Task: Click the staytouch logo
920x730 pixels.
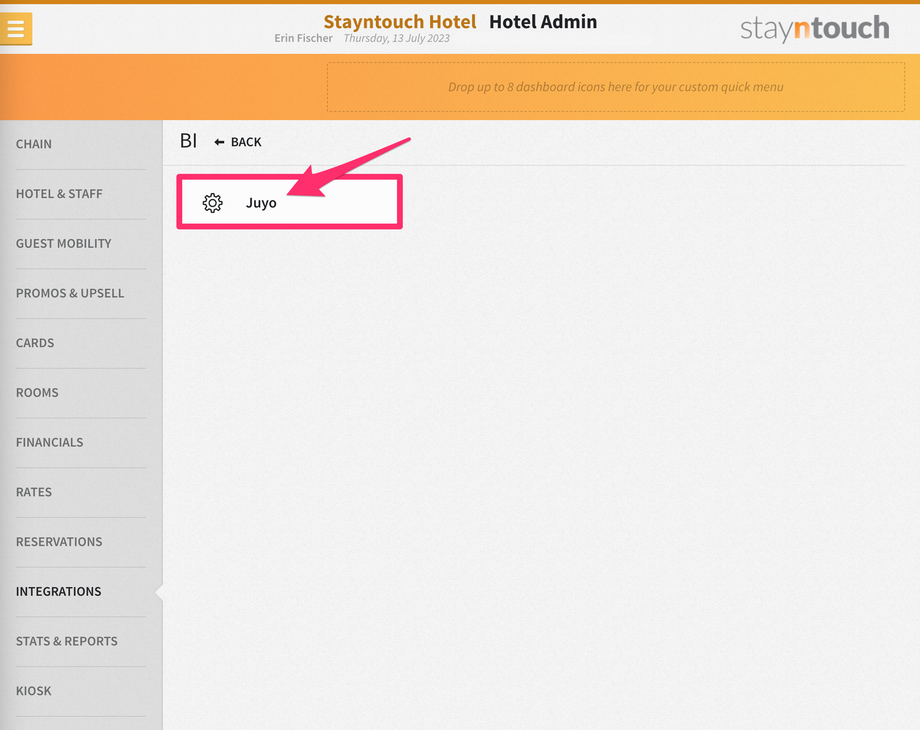Action: pos(814,28)
